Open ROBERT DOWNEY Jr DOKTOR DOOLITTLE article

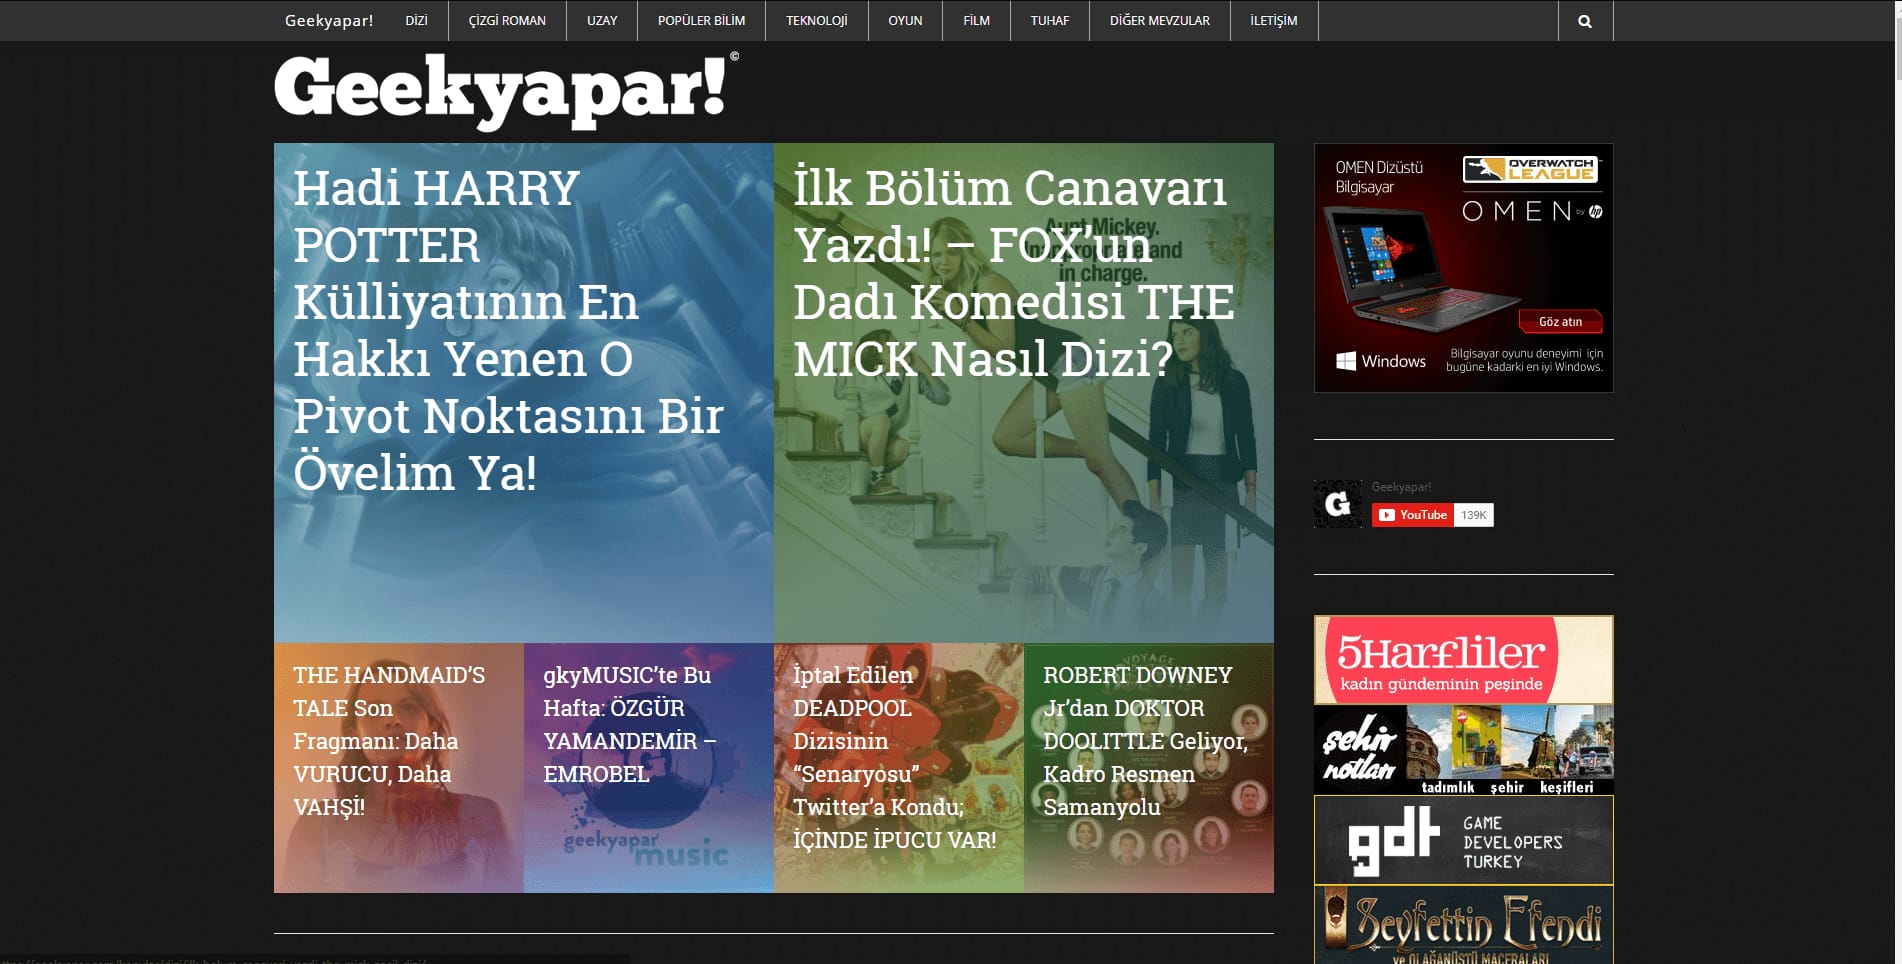pyautogui.click(x=1149, y=768)
